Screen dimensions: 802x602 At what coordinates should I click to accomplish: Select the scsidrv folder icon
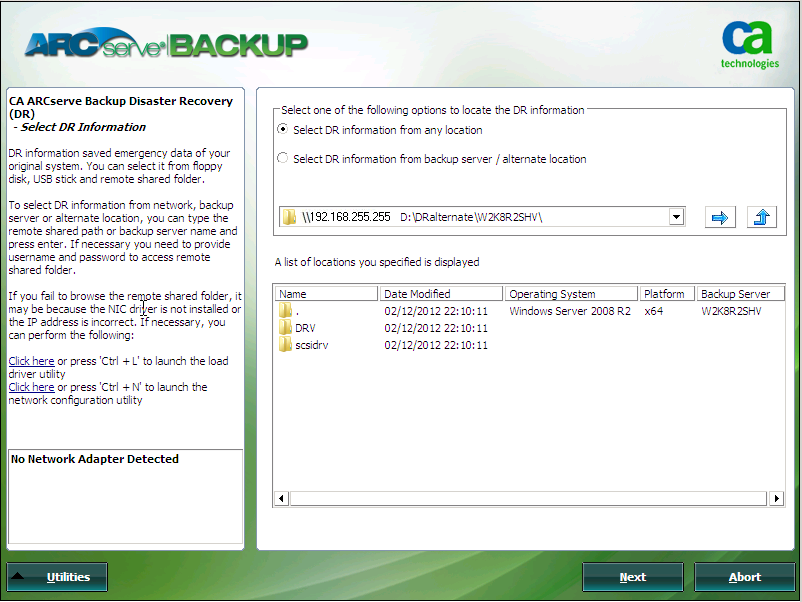[285, 345]
